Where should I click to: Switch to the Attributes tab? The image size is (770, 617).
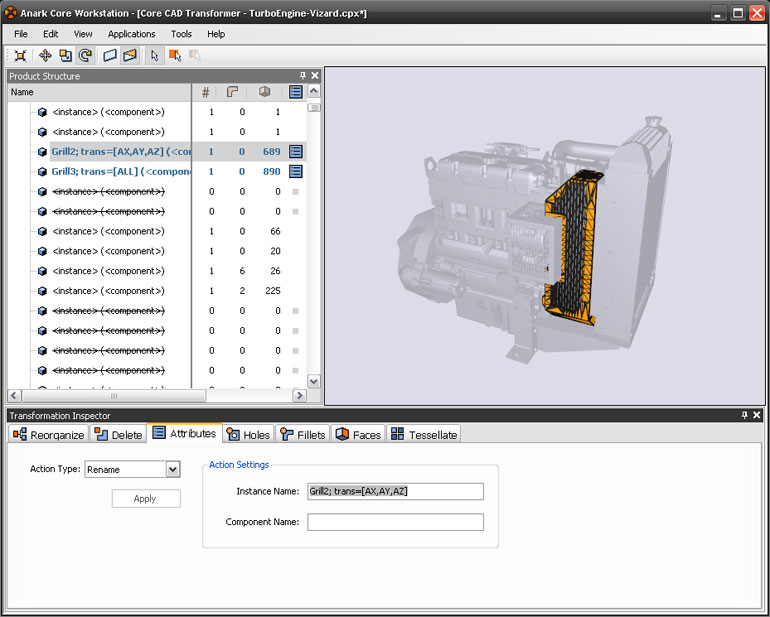point(184,433)
